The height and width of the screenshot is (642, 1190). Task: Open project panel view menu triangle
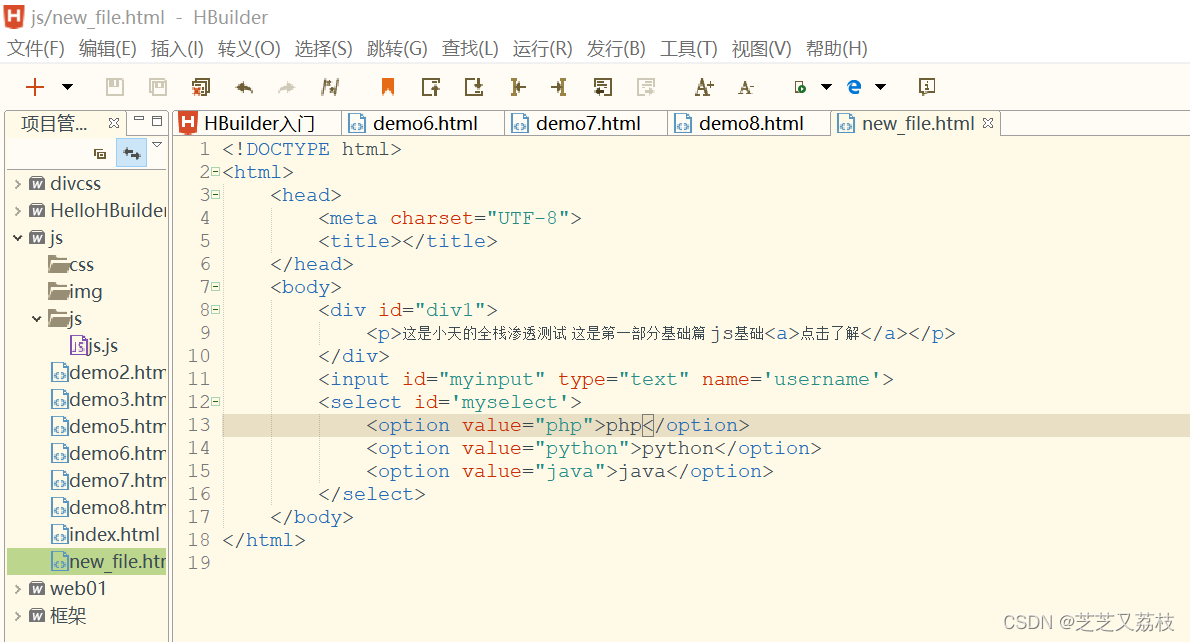tap(157, 145)
